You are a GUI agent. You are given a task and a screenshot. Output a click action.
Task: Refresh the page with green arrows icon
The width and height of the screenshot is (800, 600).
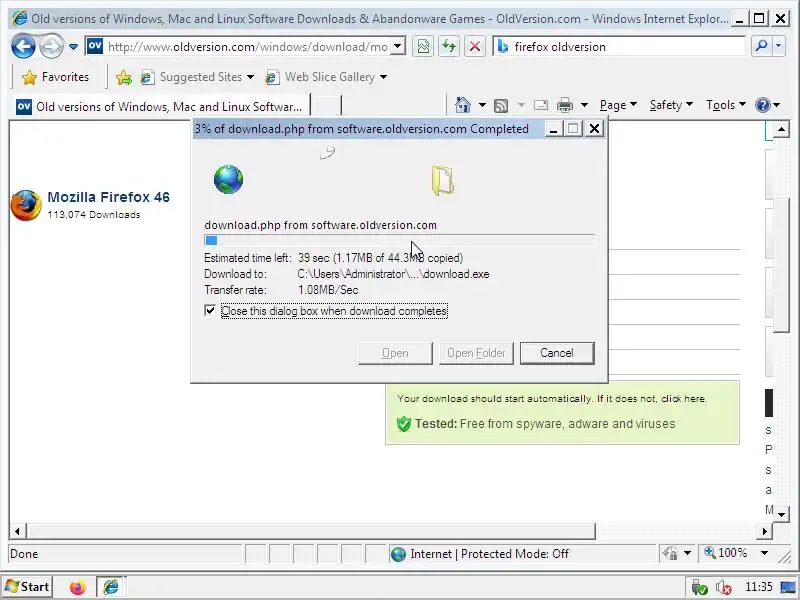449,47
